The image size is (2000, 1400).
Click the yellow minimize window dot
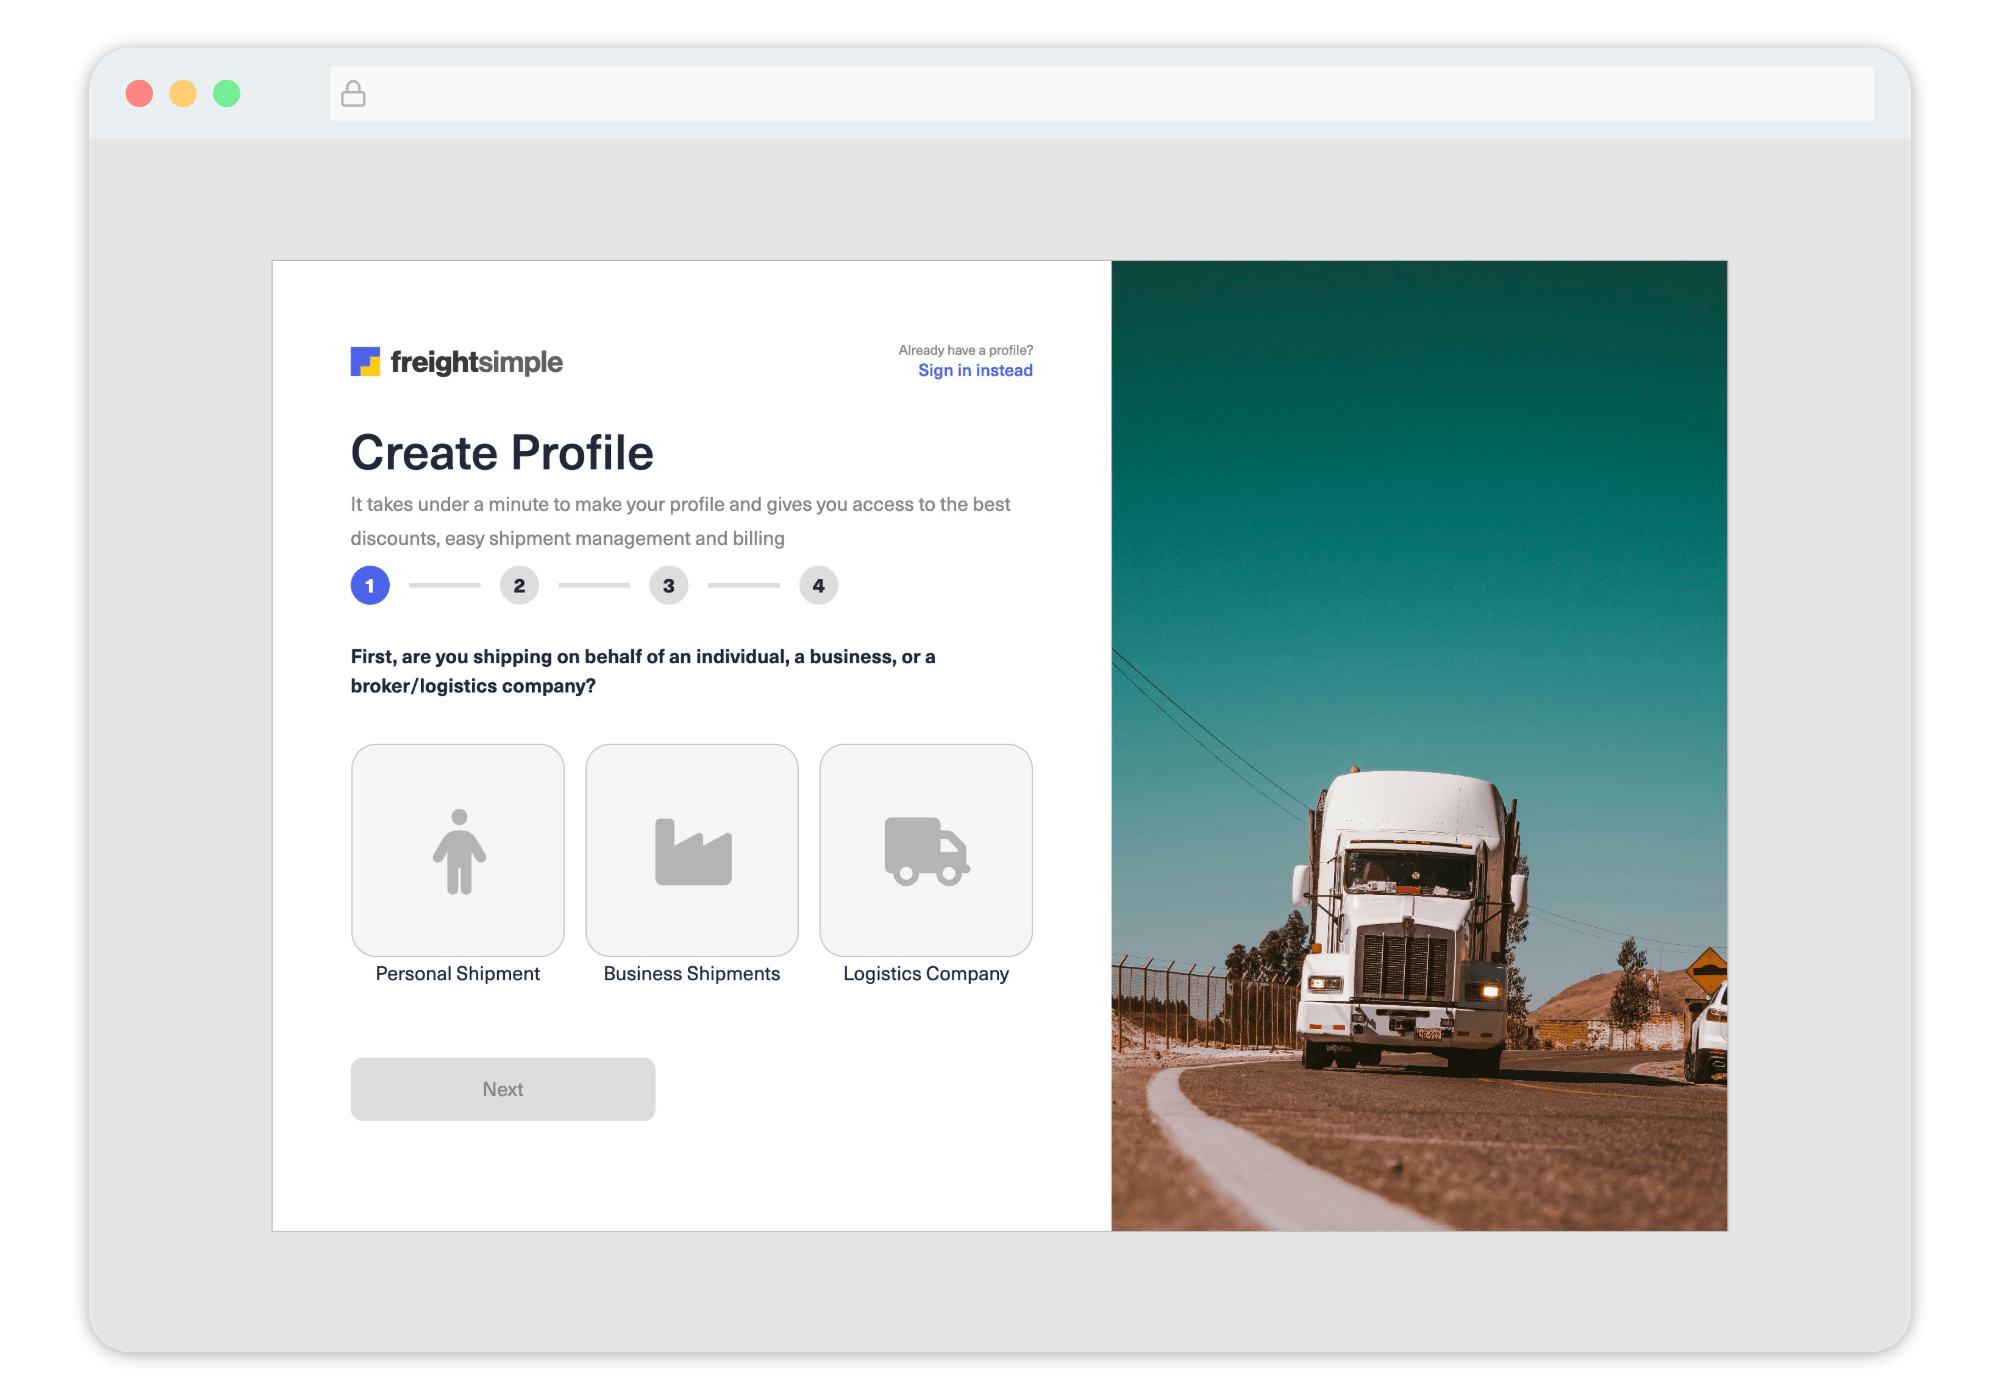(183, 94)
